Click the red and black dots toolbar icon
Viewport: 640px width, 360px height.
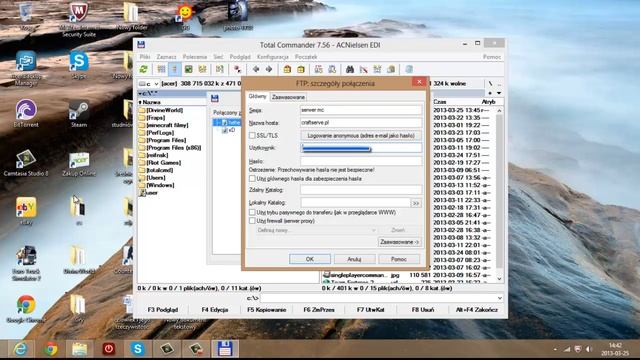237,69
